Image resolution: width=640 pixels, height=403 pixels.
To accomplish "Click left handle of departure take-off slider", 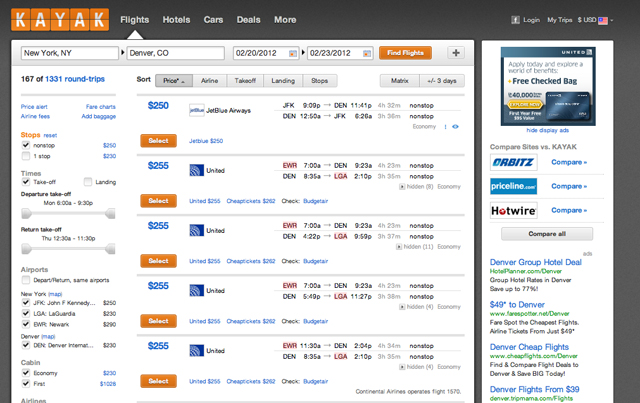I will (x=26, y=213).
